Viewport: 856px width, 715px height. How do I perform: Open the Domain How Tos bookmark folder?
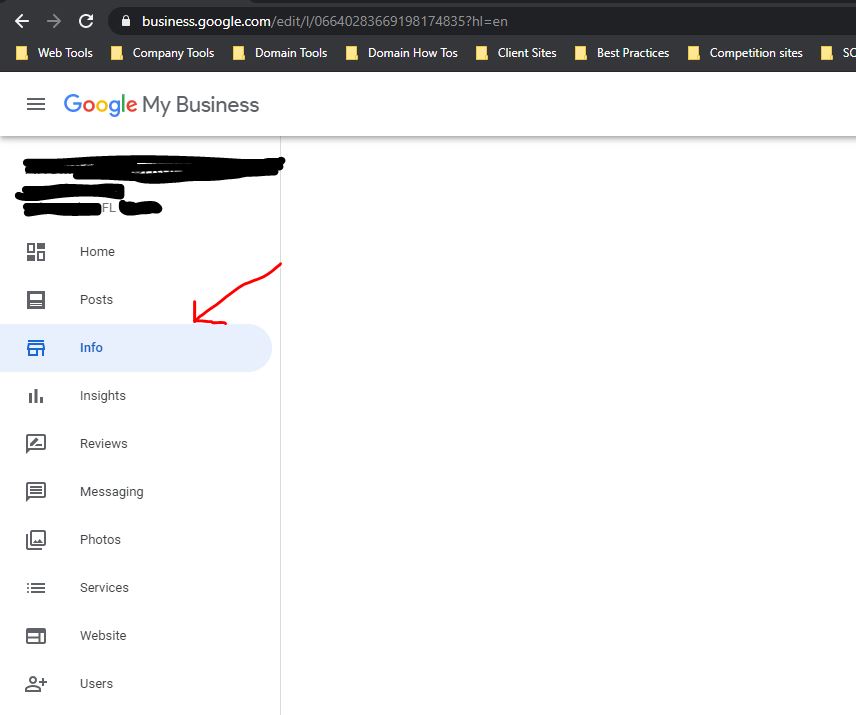[x=402, y=53]
